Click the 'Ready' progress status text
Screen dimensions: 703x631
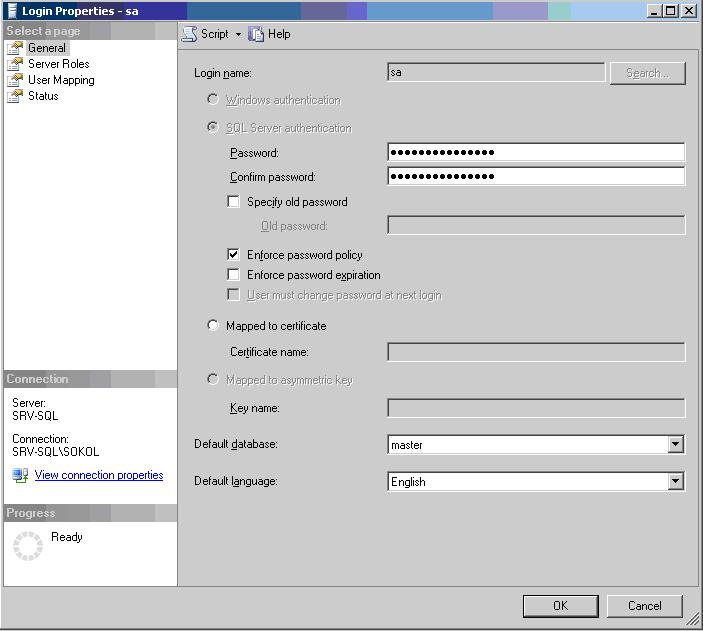[x=67, y=537]
